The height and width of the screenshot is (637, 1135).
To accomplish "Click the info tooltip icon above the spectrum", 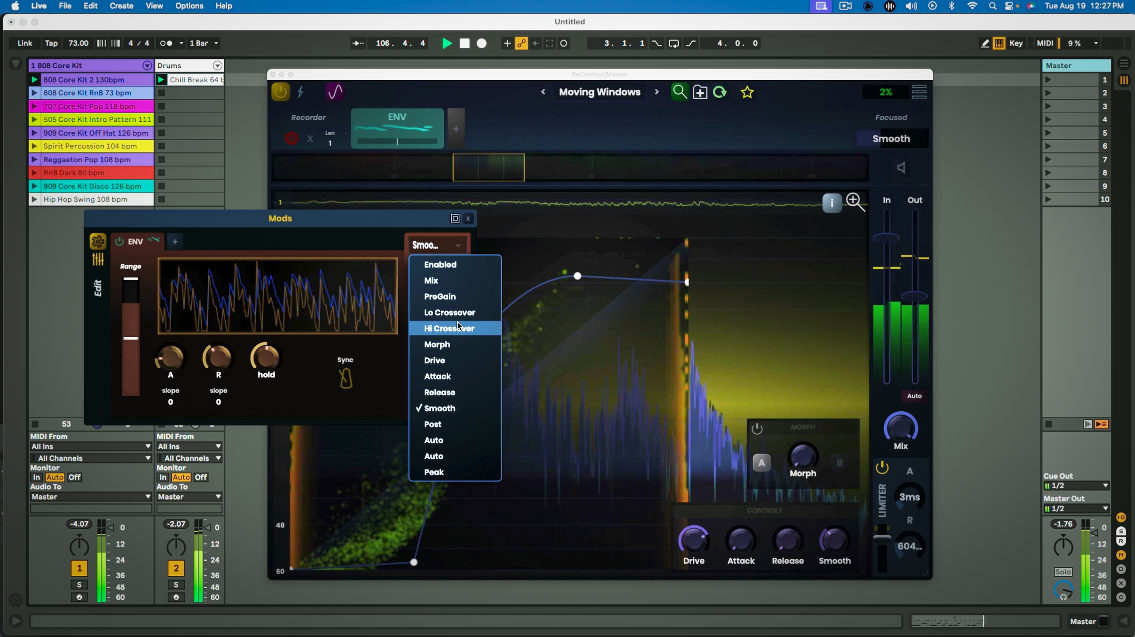I will (x=831, y=202).
